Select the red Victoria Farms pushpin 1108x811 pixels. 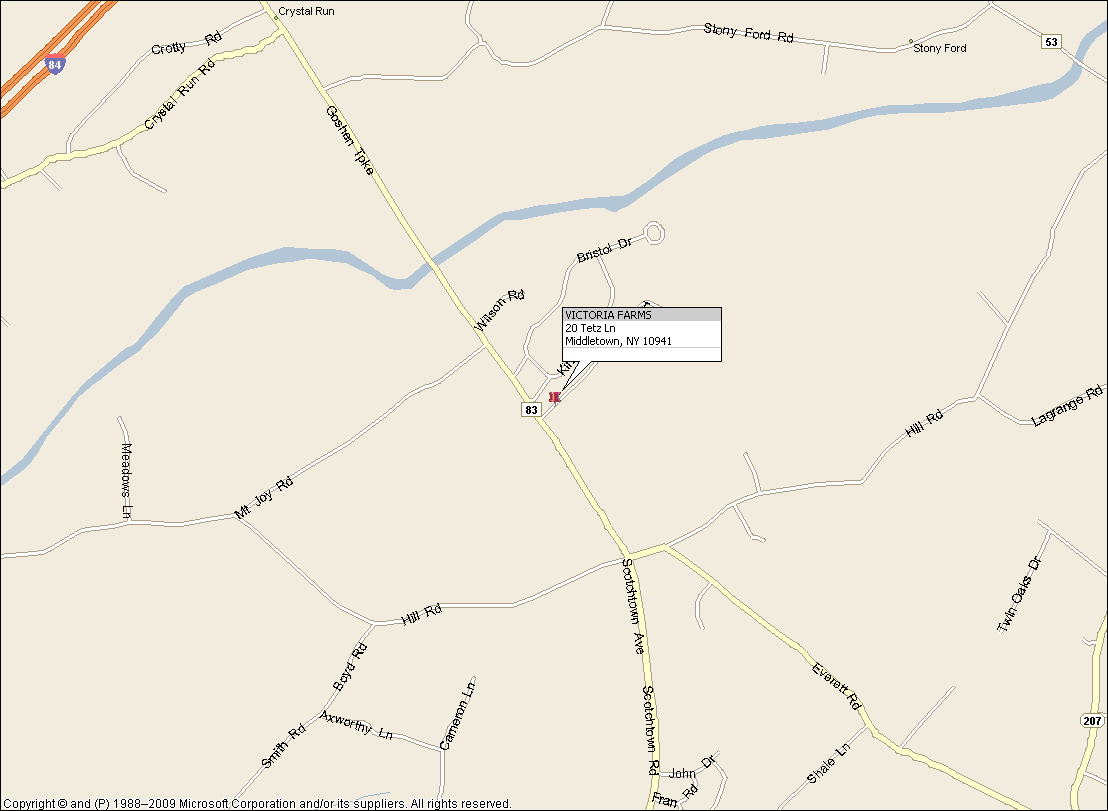[554, 398]
